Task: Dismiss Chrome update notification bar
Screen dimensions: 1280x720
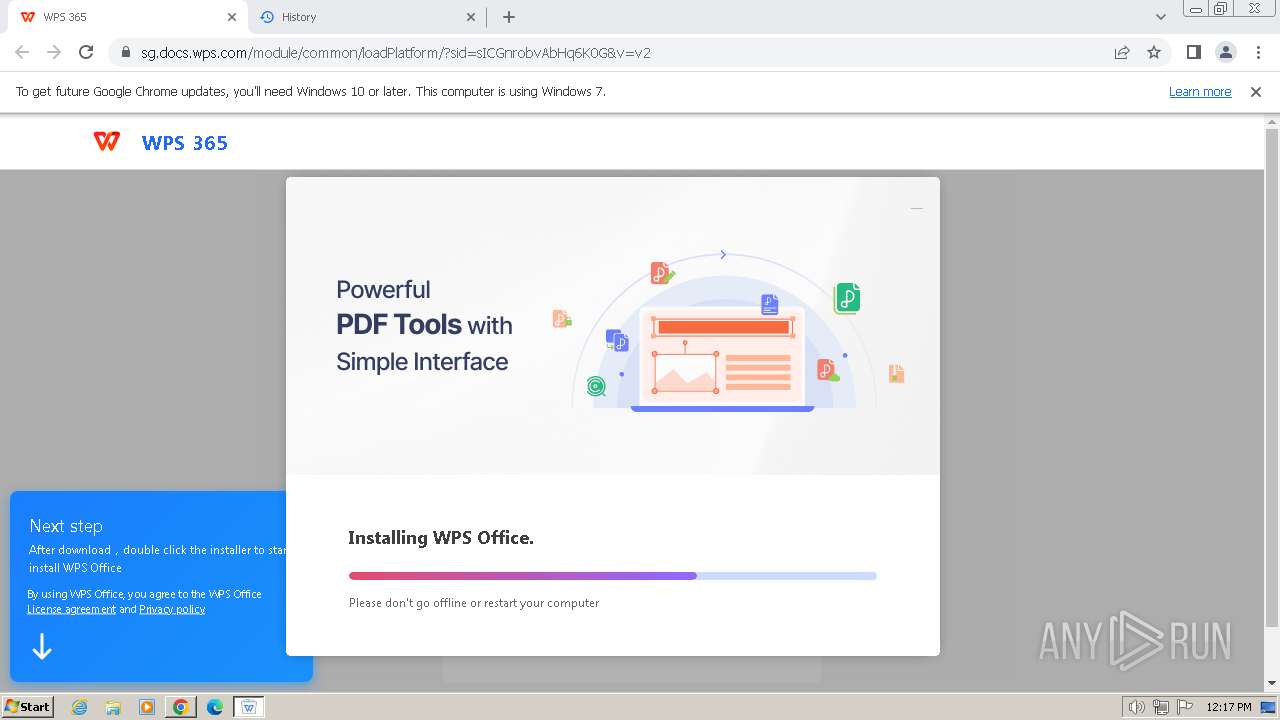Action: 1256,91
